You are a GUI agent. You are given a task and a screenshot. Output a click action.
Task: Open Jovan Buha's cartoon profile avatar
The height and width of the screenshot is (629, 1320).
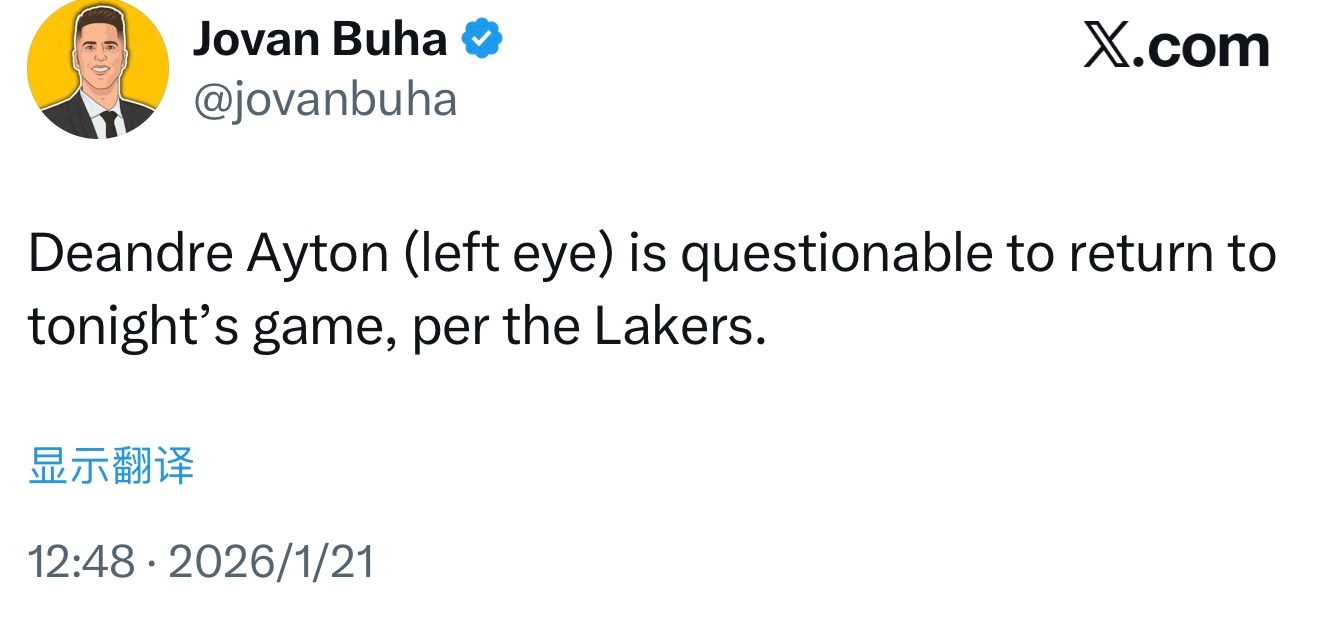click(98, 70)
